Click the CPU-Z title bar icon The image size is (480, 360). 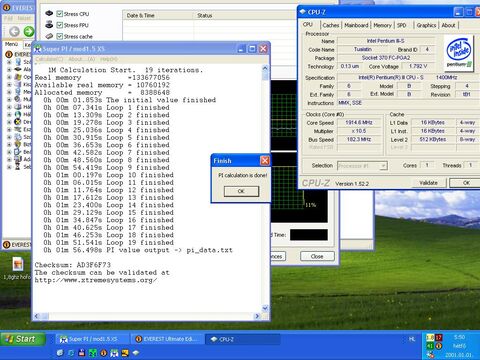303,12
